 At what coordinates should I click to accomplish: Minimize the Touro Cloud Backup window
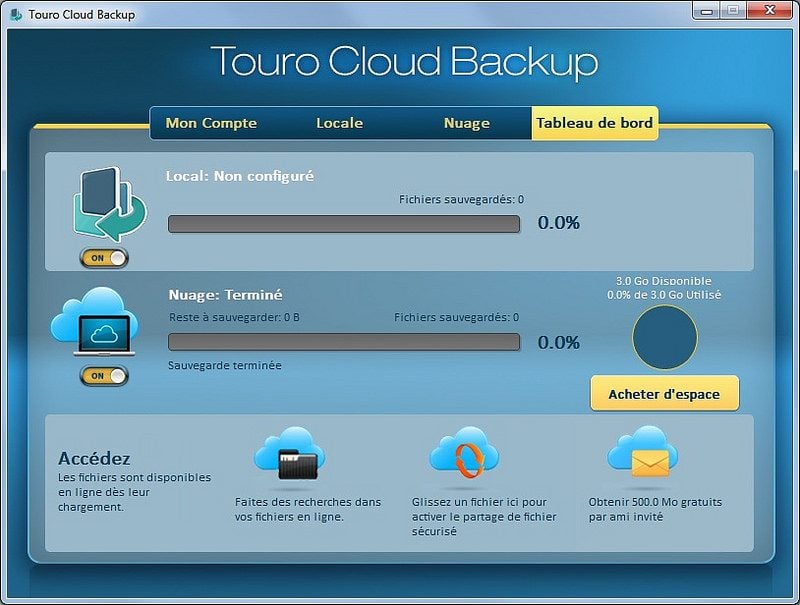707,11
